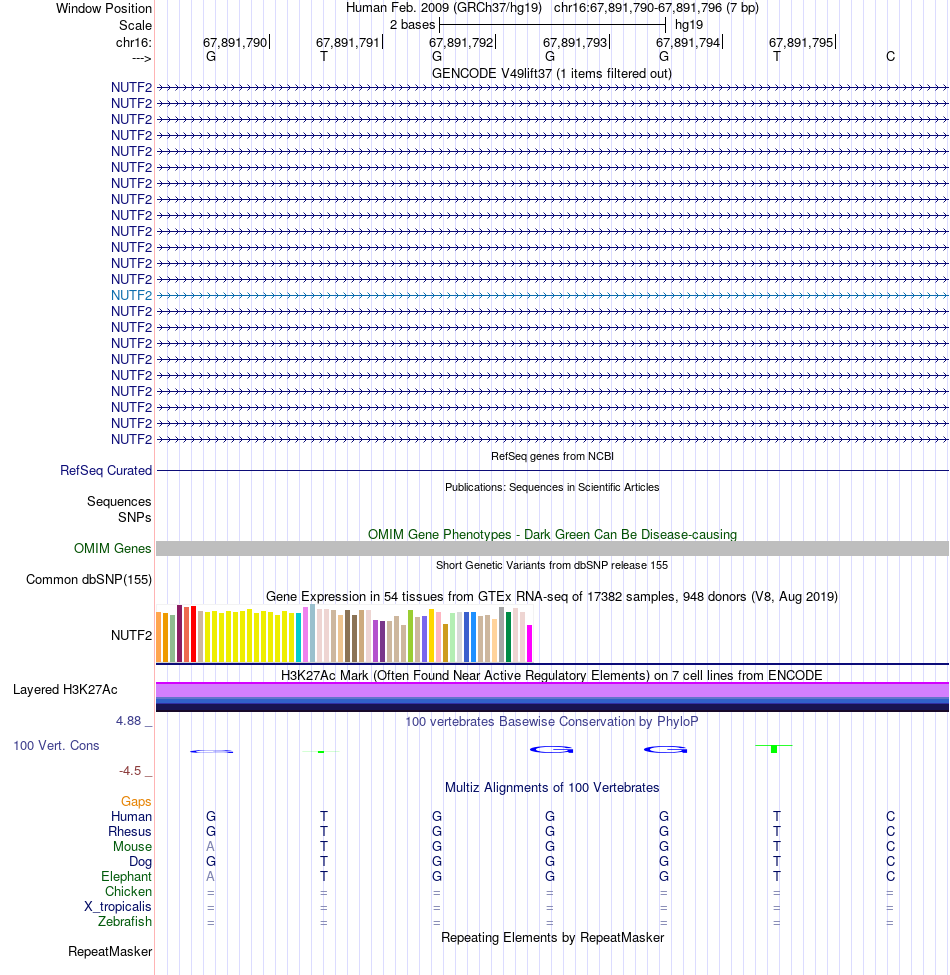Click the light-blue highlighted NUTF2 transcript label

[x=131, y=295]
